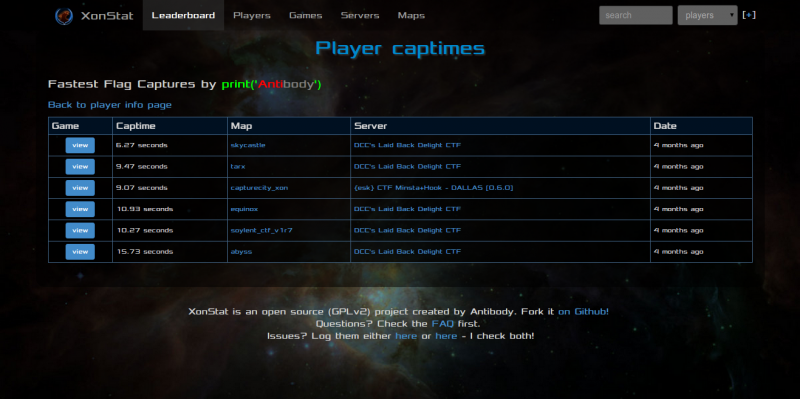Open the capturecity_xon map link

(259, 188)
